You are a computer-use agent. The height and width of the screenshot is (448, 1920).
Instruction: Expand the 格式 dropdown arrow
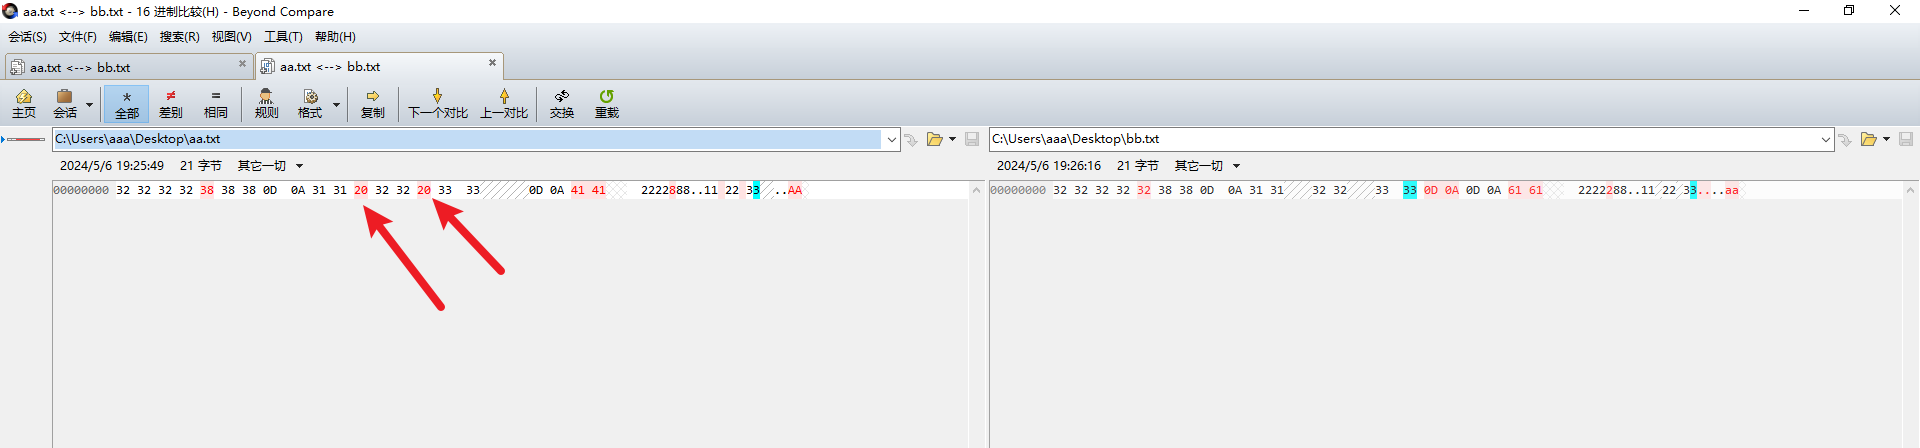click(x=336, y=105)
